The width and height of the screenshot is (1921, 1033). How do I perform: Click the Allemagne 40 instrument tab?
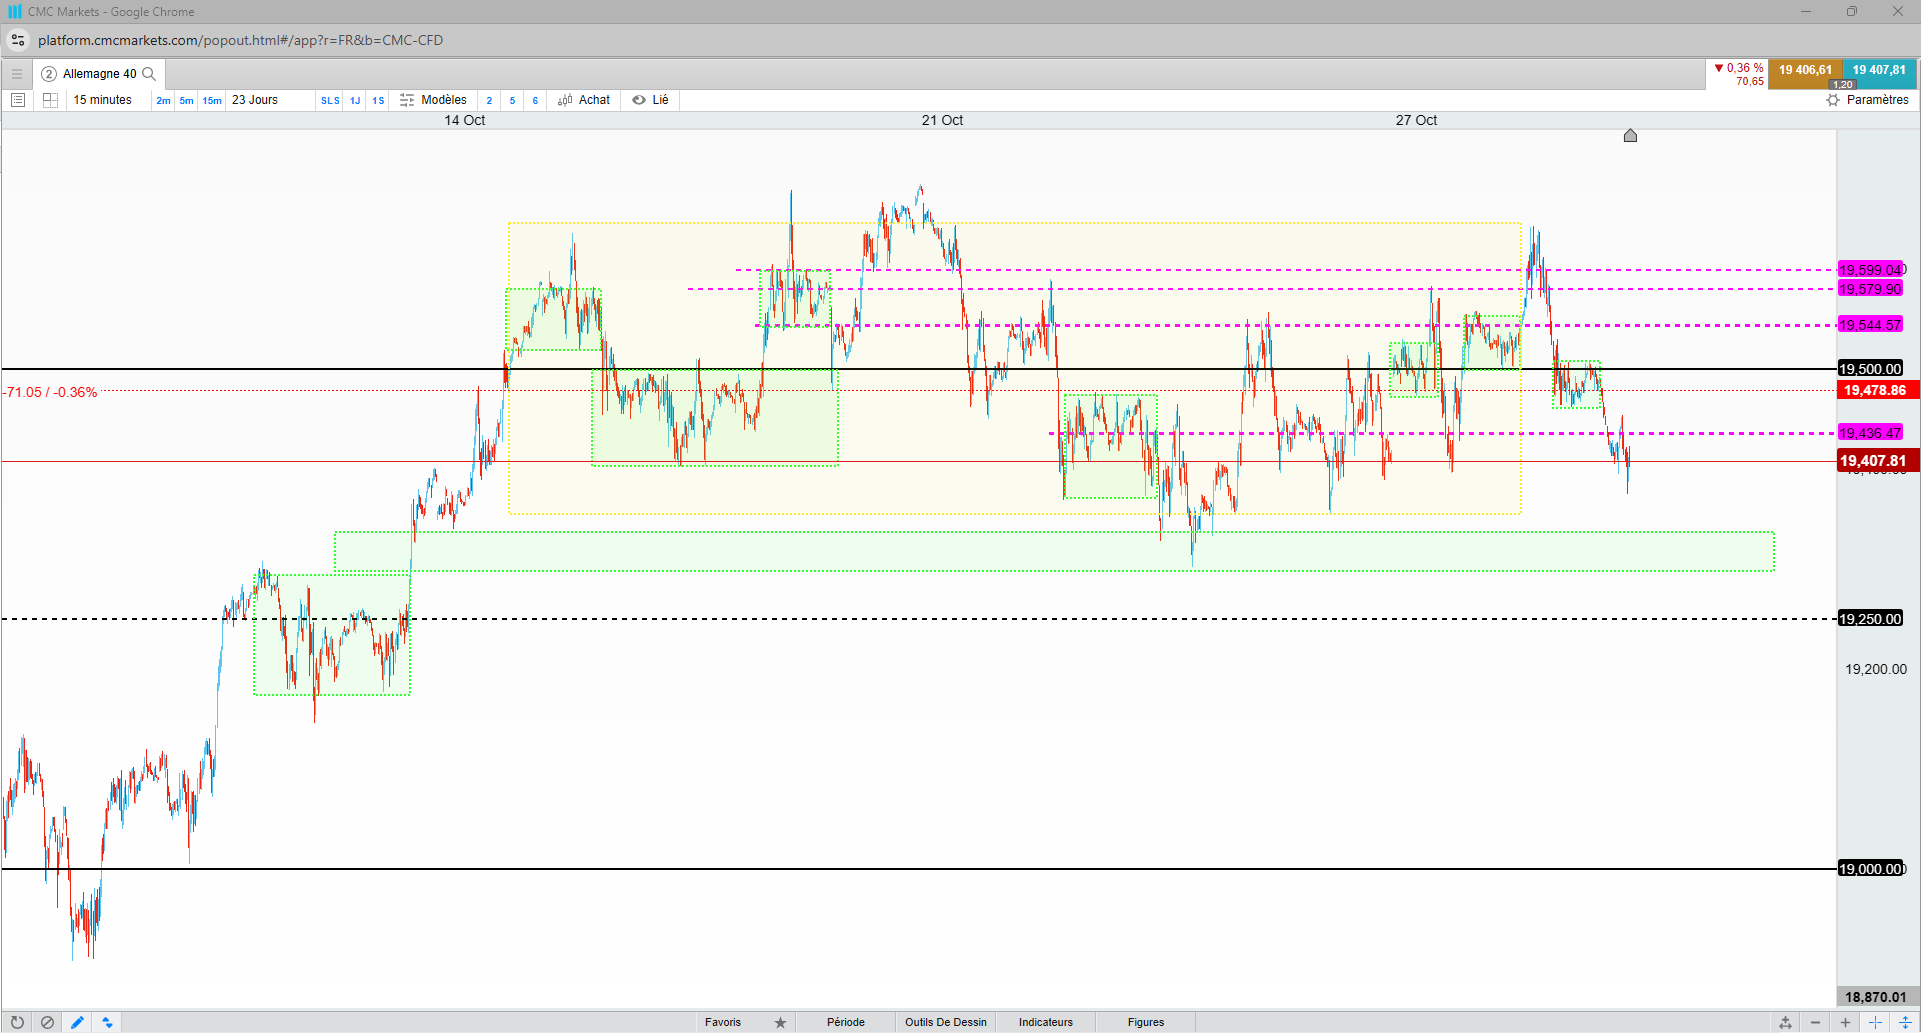pos(99,74)
